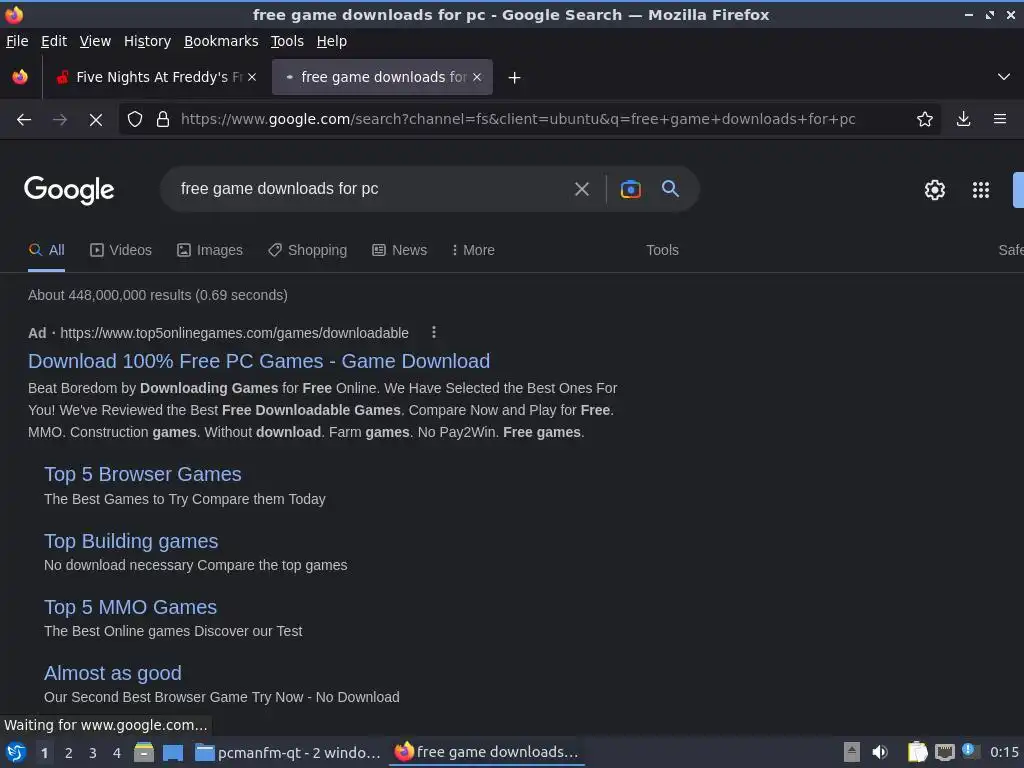Open the Edit menu
The width and height of the screenshot is (1024, 768).
click(54, 41)
